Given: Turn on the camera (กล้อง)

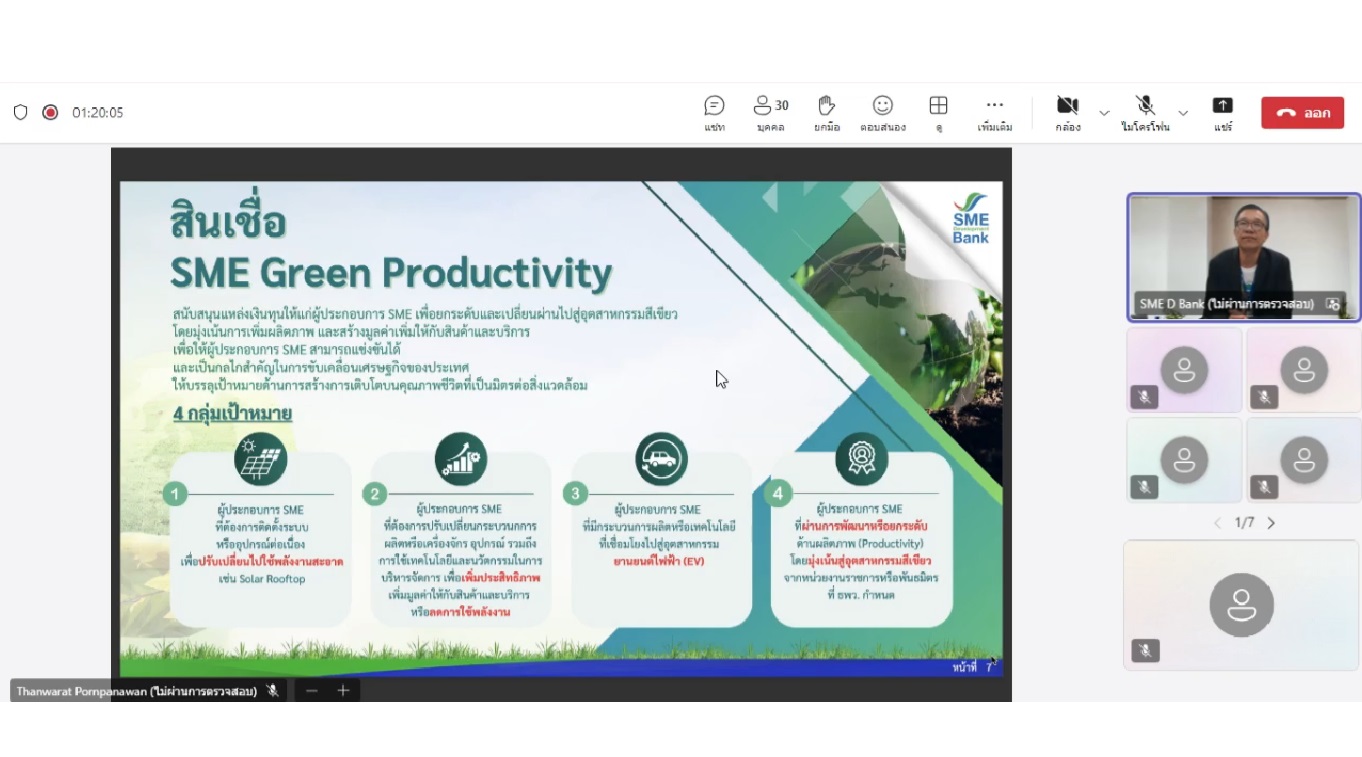Looking at the screenshot, I should [1068, 113].
